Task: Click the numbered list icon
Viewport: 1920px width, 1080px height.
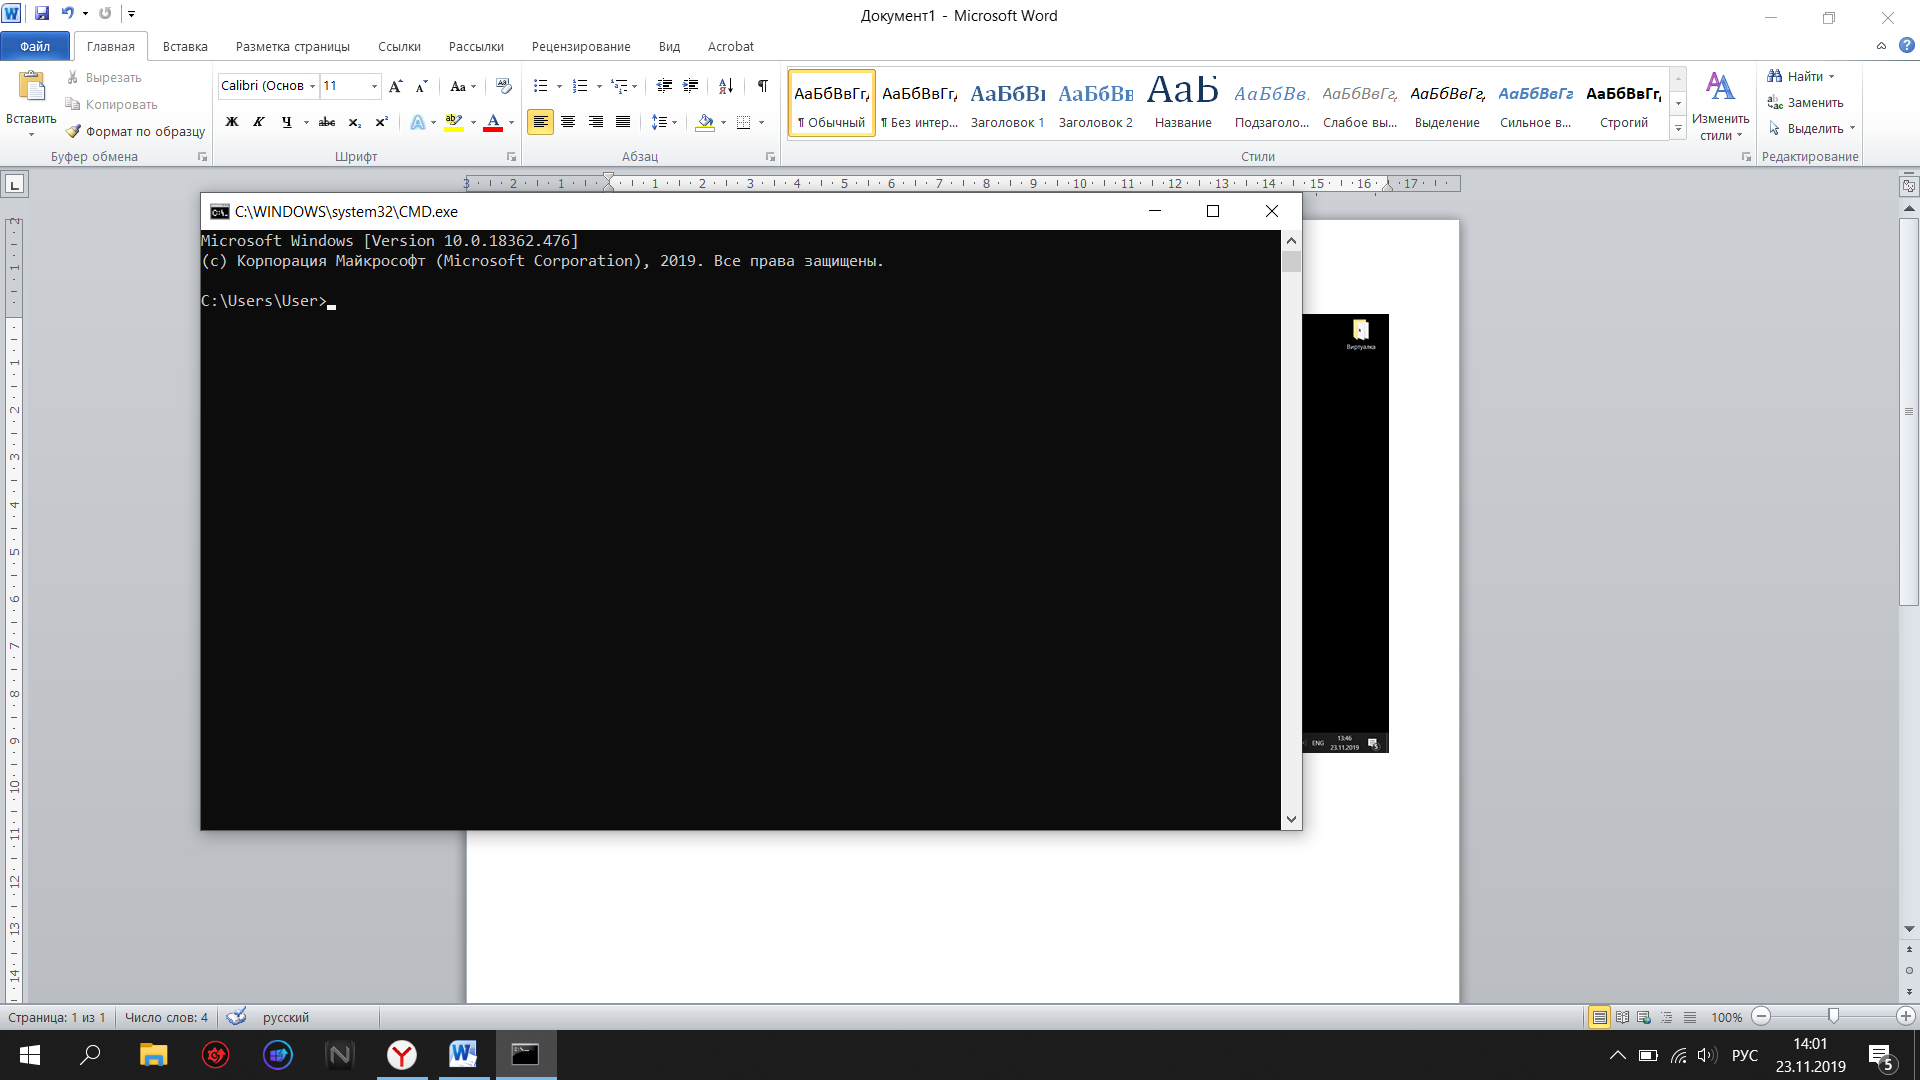Action: pyautogui.click(x=580, y=86)
